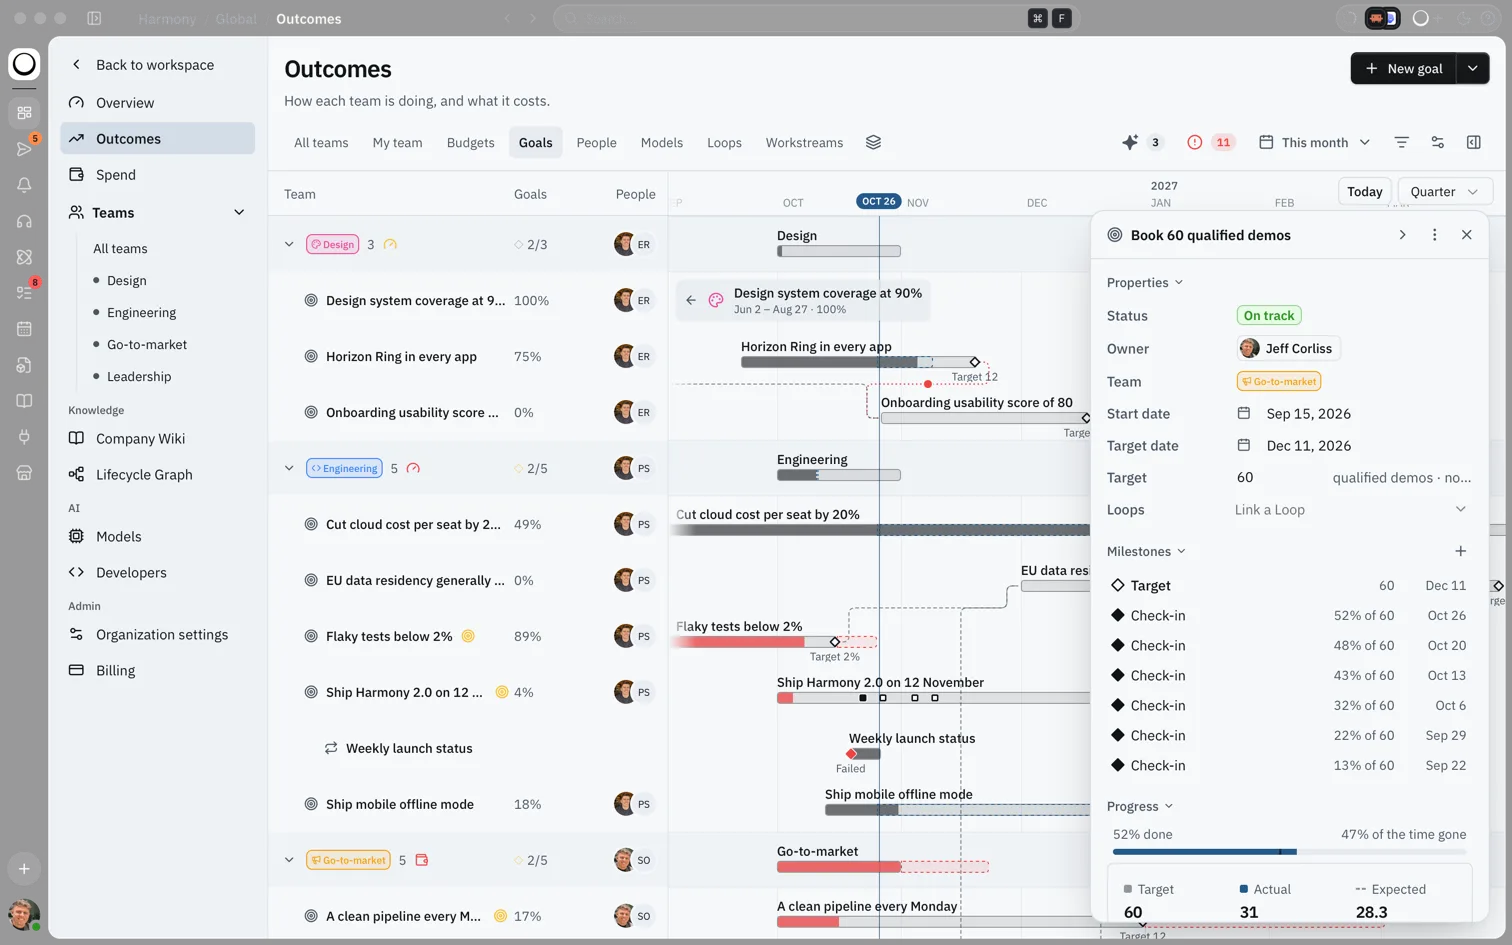Click the plus icon at the rail bottom
This screenshot has width=1512, height=945.
24,869
